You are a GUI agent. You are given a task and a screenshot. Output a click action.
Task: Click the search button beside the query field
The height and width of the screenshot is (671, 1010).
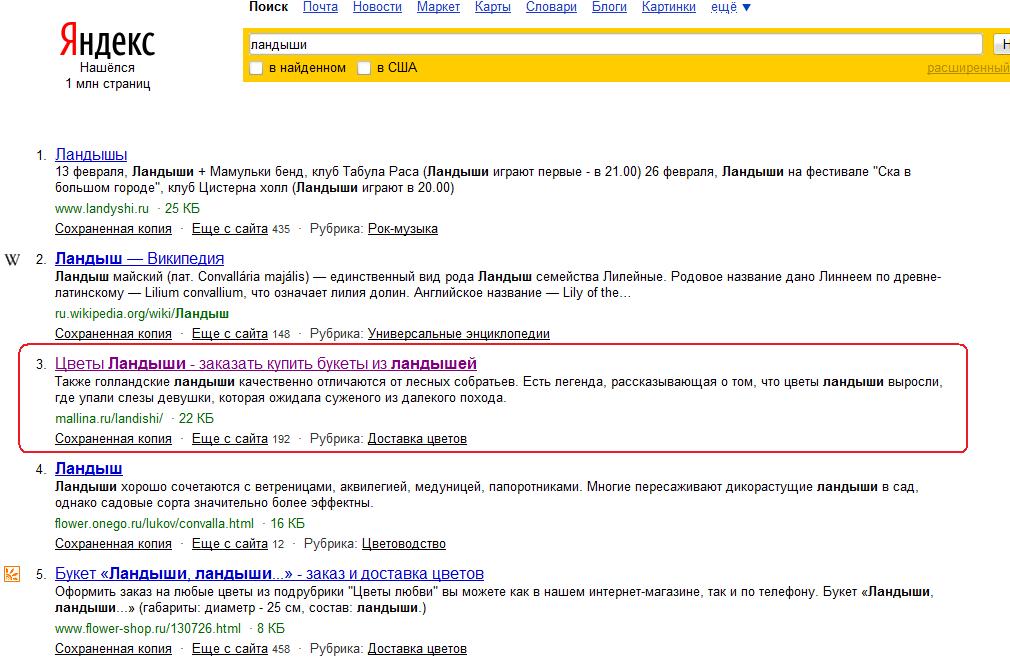point(1002,44)
